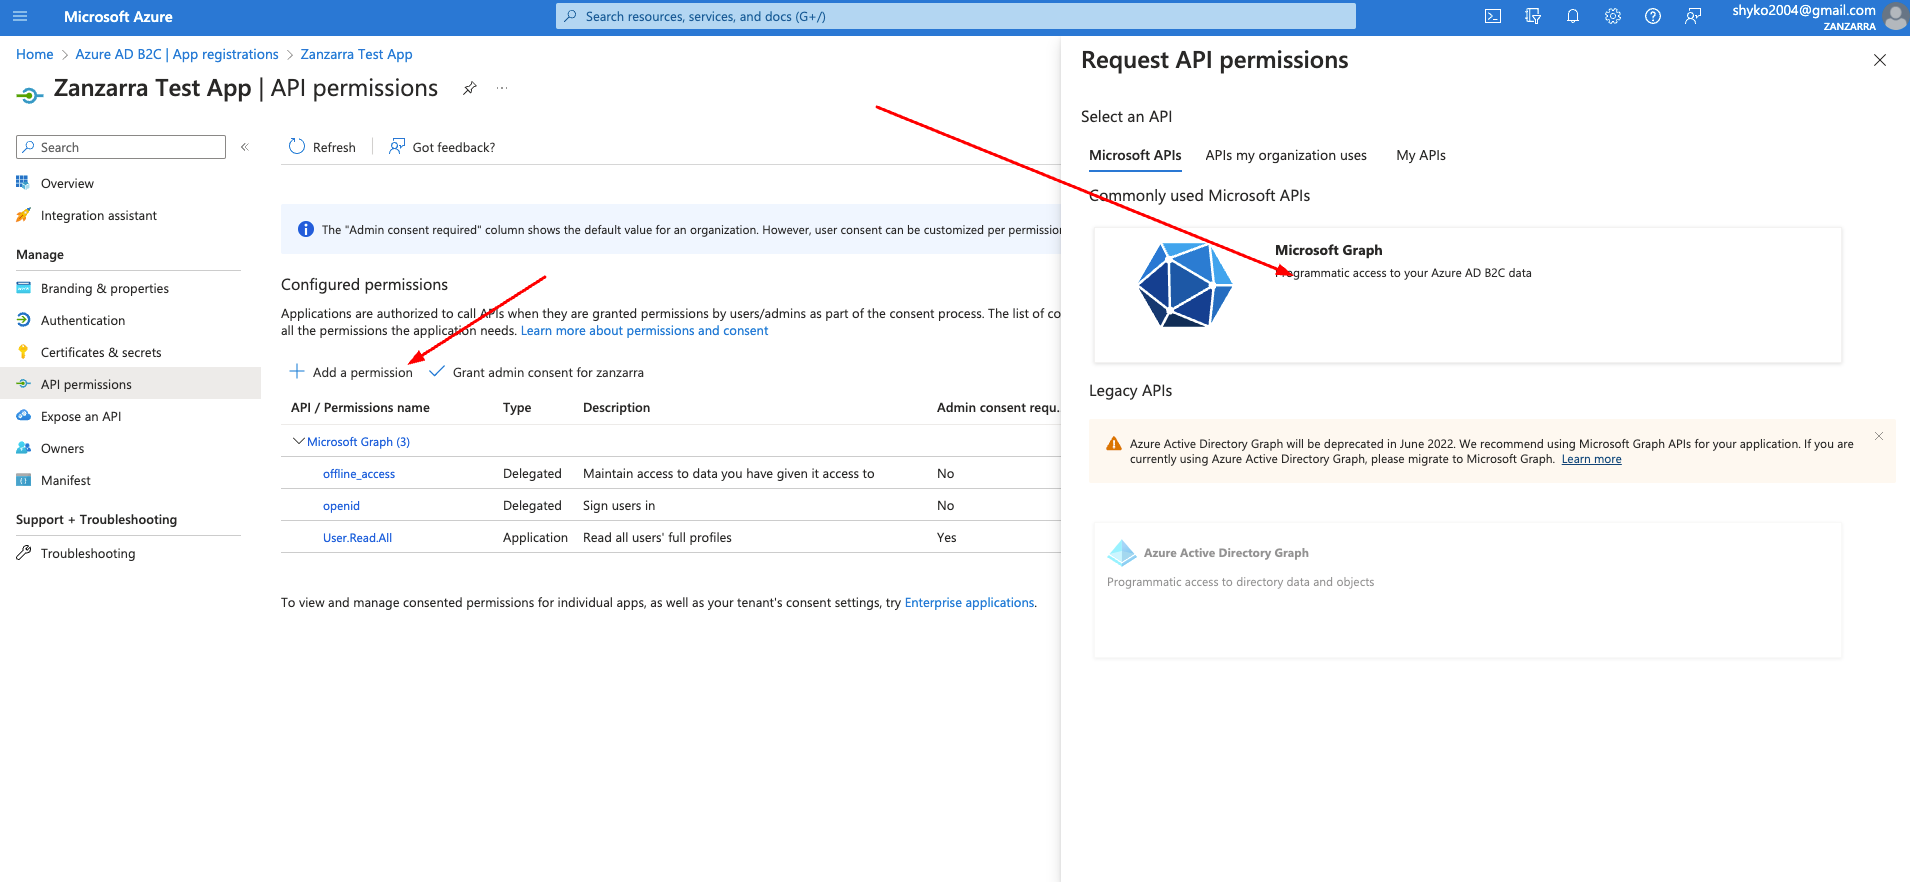The width and height of the screenshot is (1910, 882).
Task: Close the Request API permissions panel
Action: [1880, 60]
